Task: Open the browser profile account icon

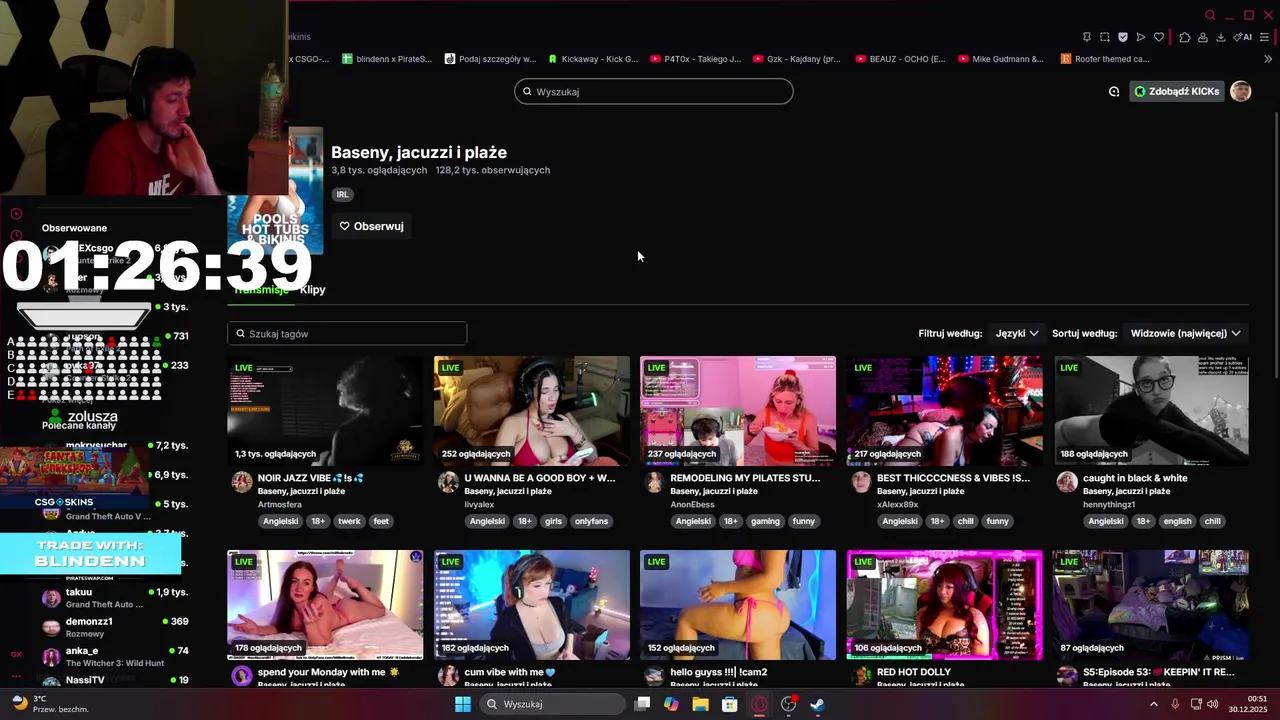Action: click(1203, 37)
